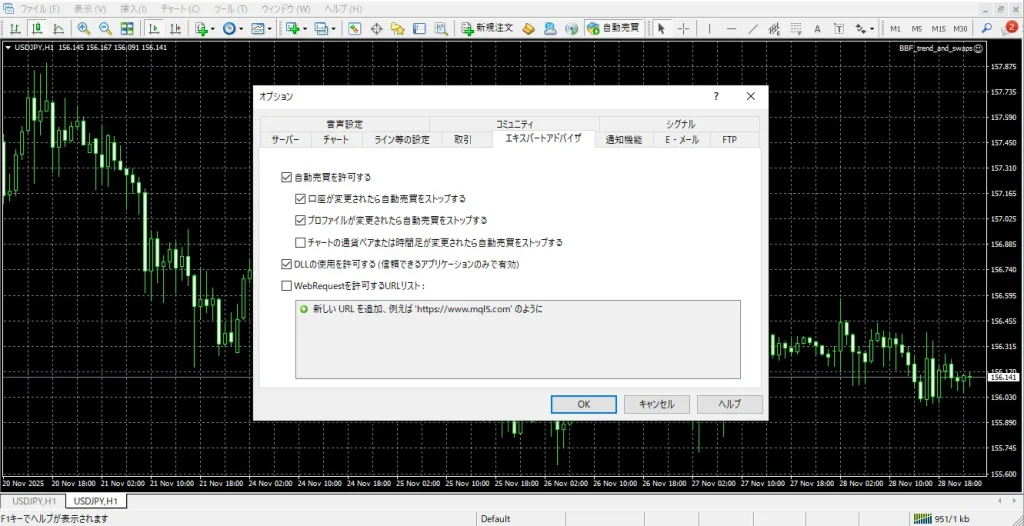Click the Default profile in status bar
The image size is (1024, 526).
495,519
